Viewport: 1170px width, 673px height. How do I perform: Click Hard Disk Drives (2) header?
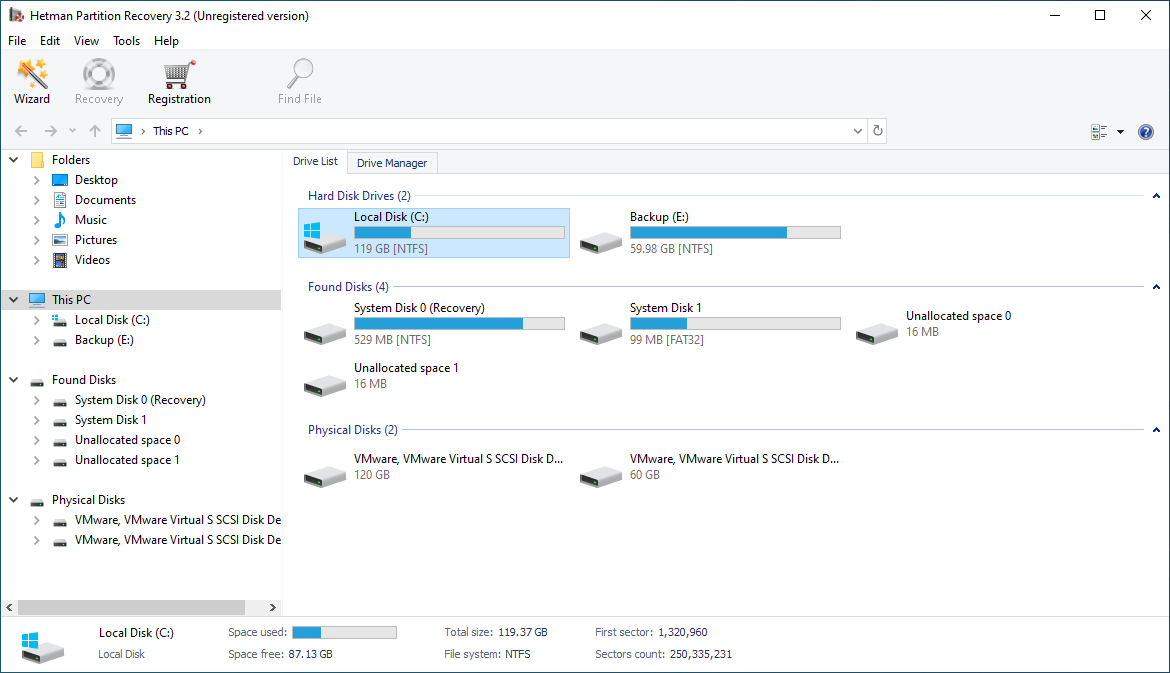[x=359, y=196]
